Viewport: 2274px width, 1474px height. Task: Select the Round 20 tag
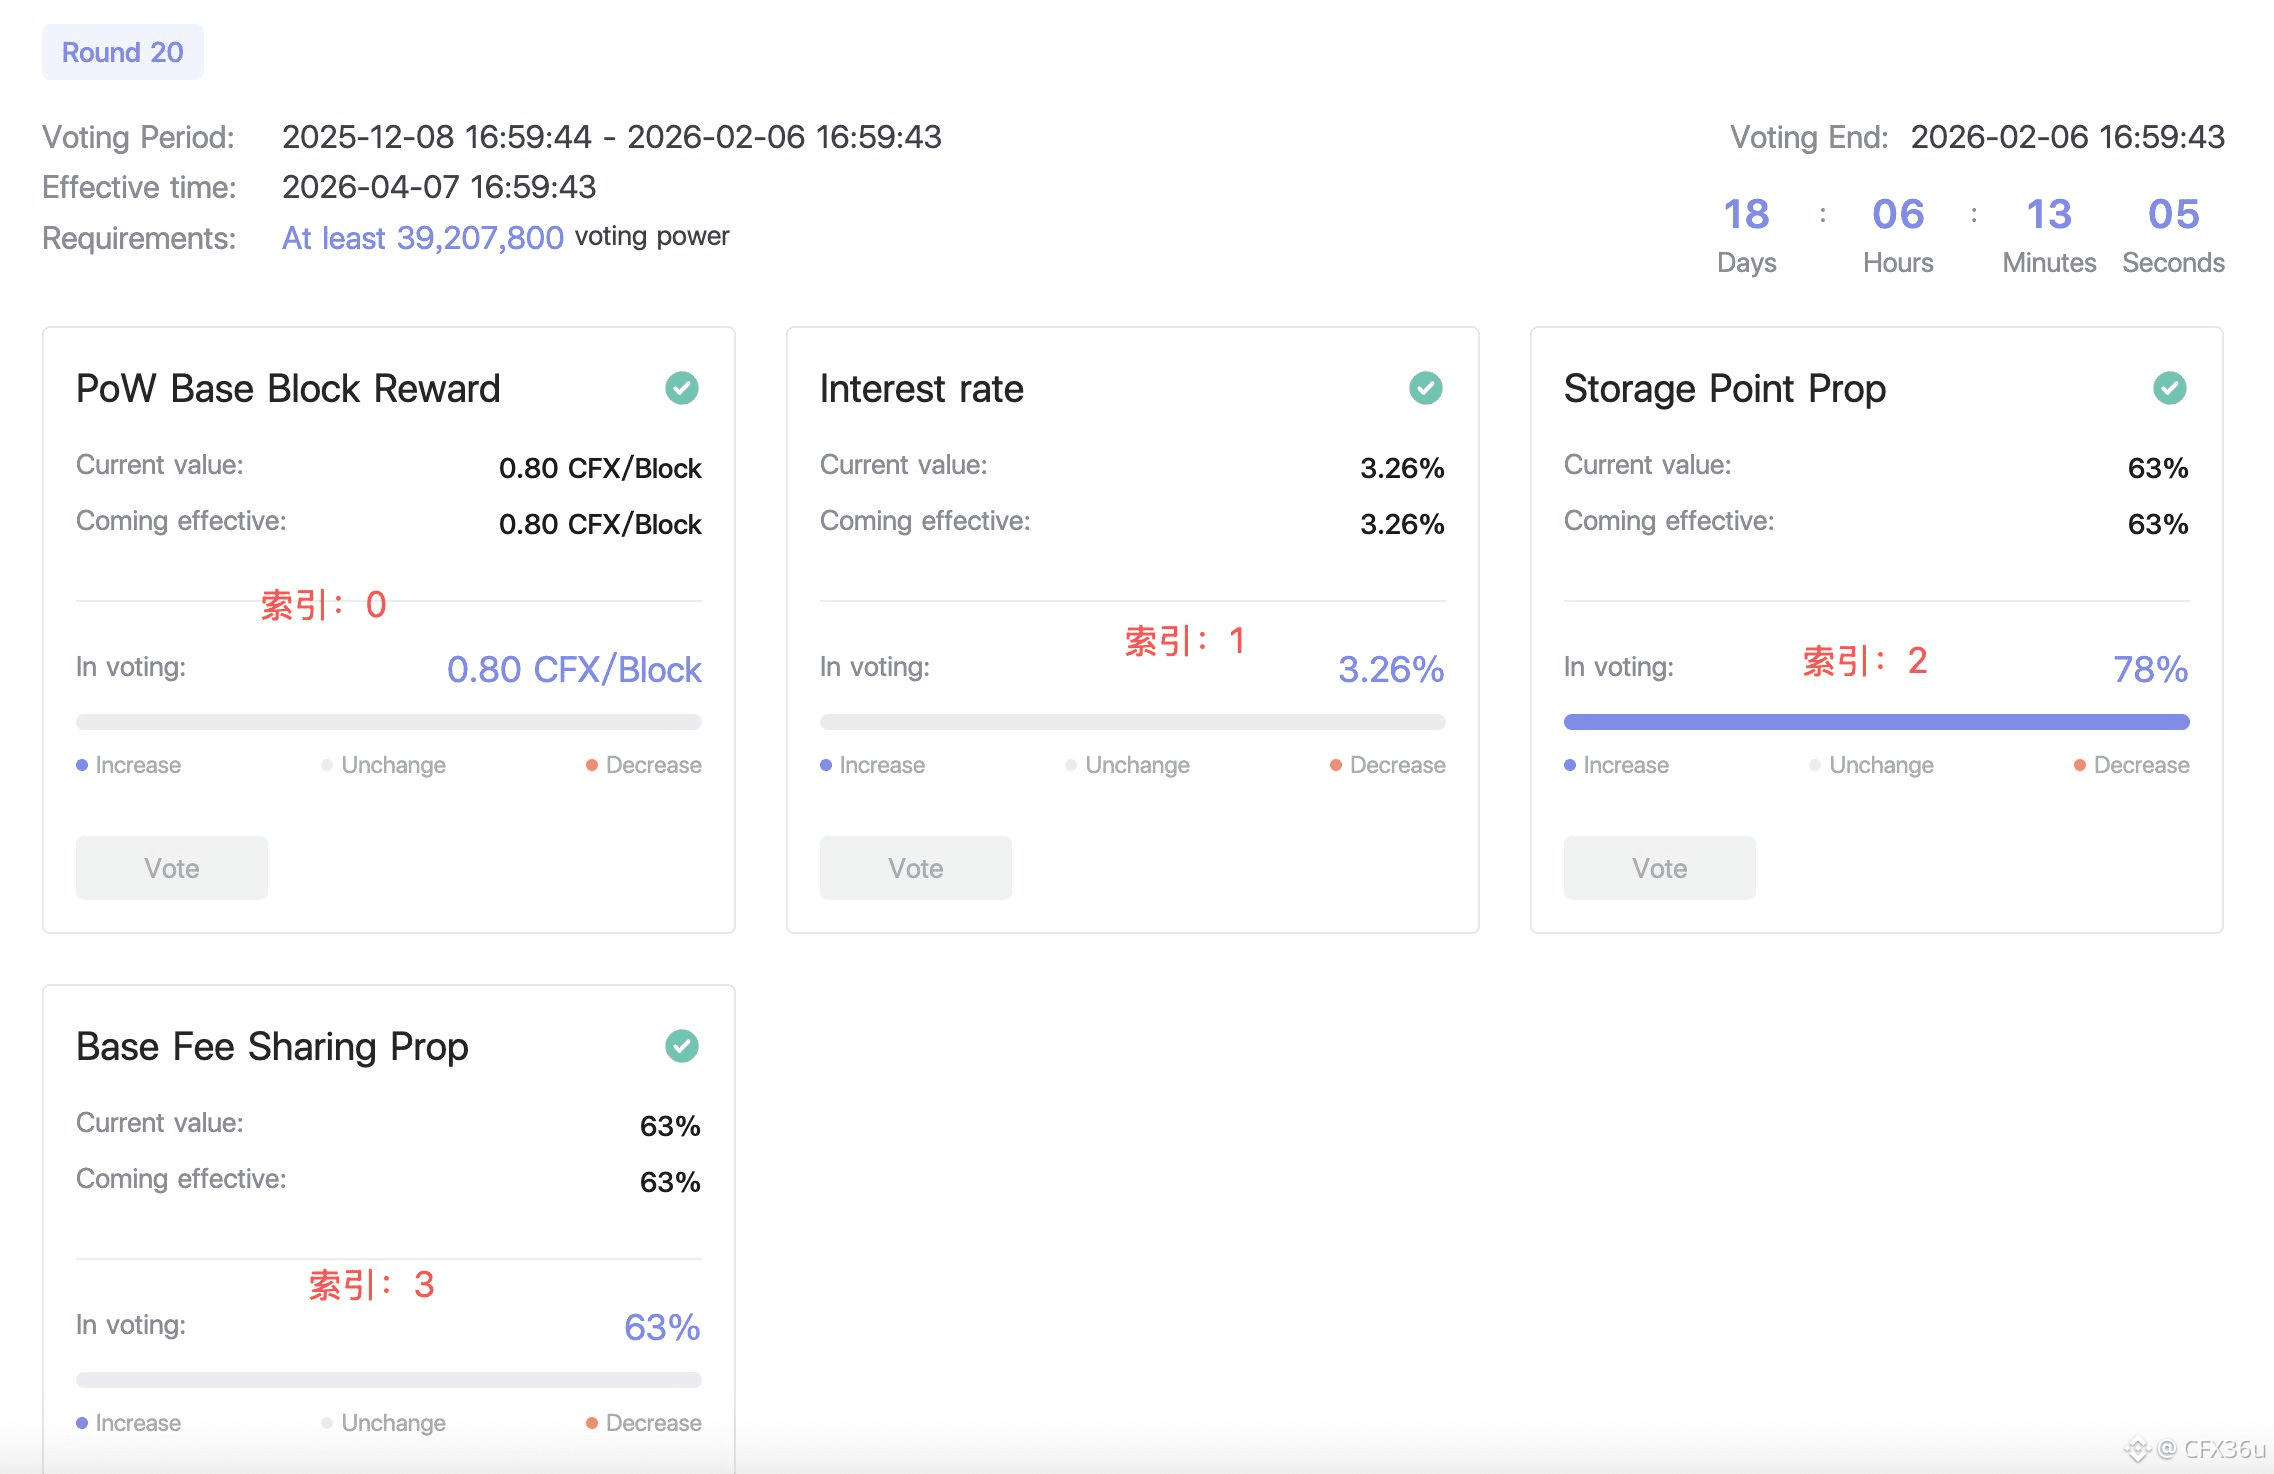tap(122, 52)
